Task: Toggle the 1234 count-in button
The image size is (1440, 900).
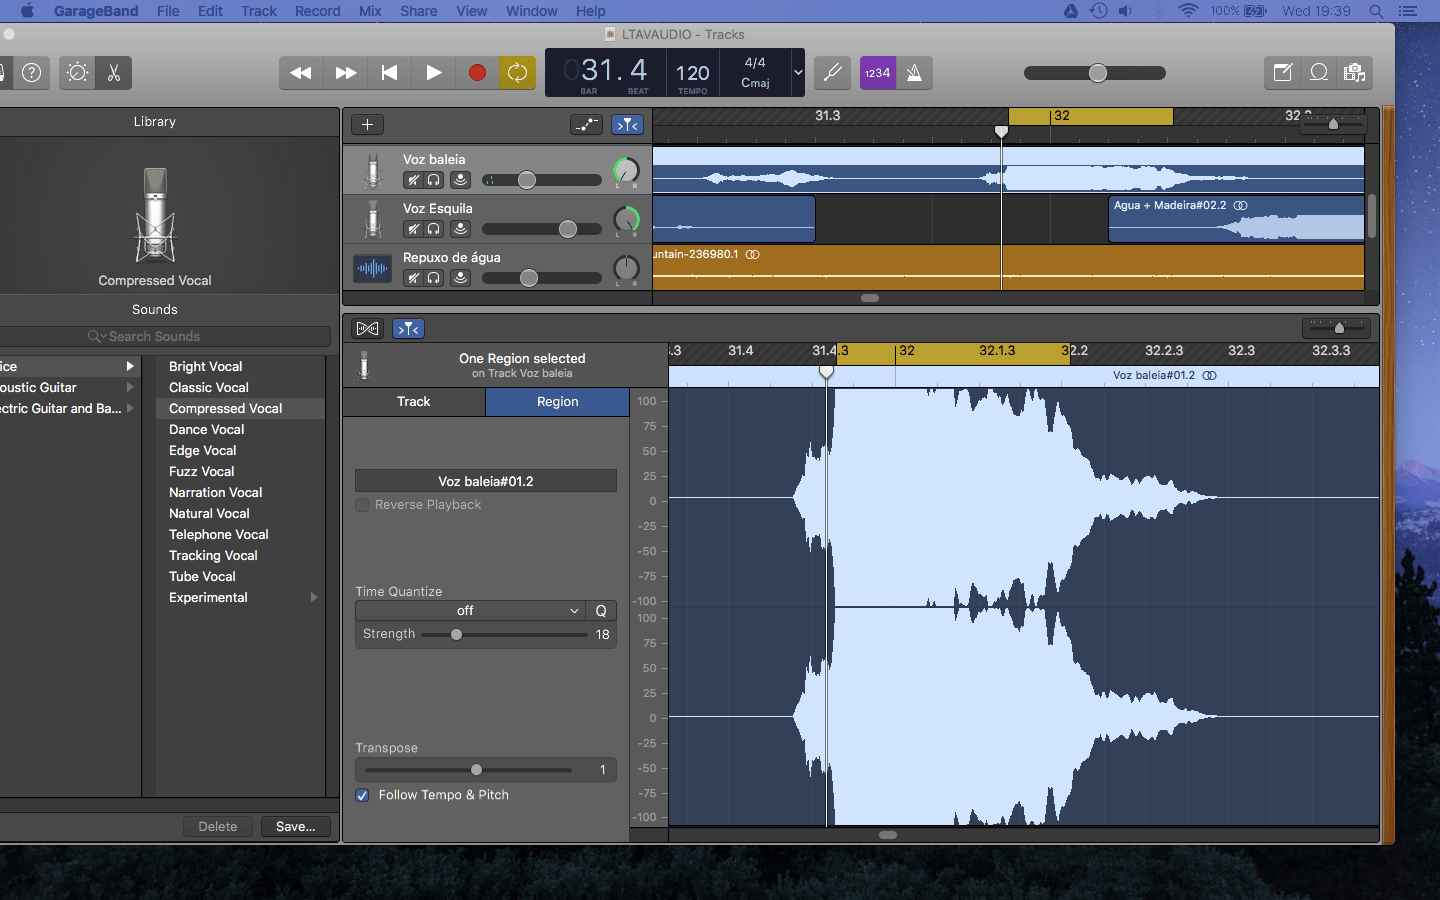Action: pyautogui.click(x=877, y=73)
